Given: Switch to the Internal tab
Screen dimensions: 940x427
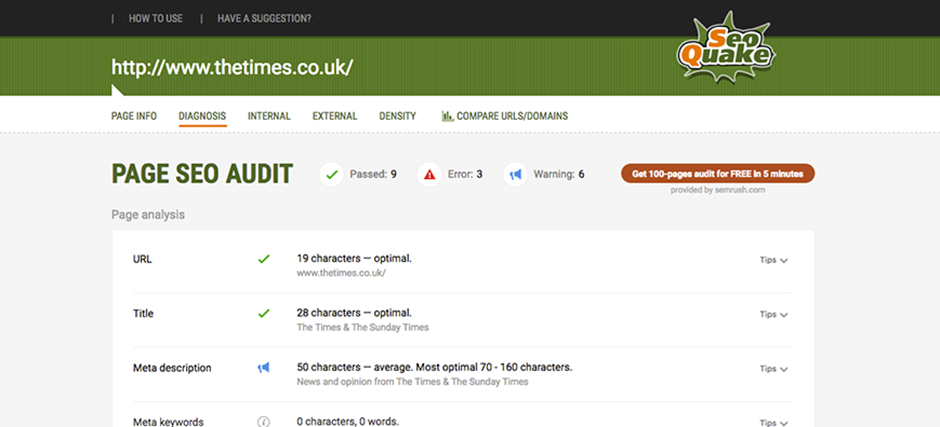Looking at the screenshot, I should pyautogui.click(x=269, y=116).
